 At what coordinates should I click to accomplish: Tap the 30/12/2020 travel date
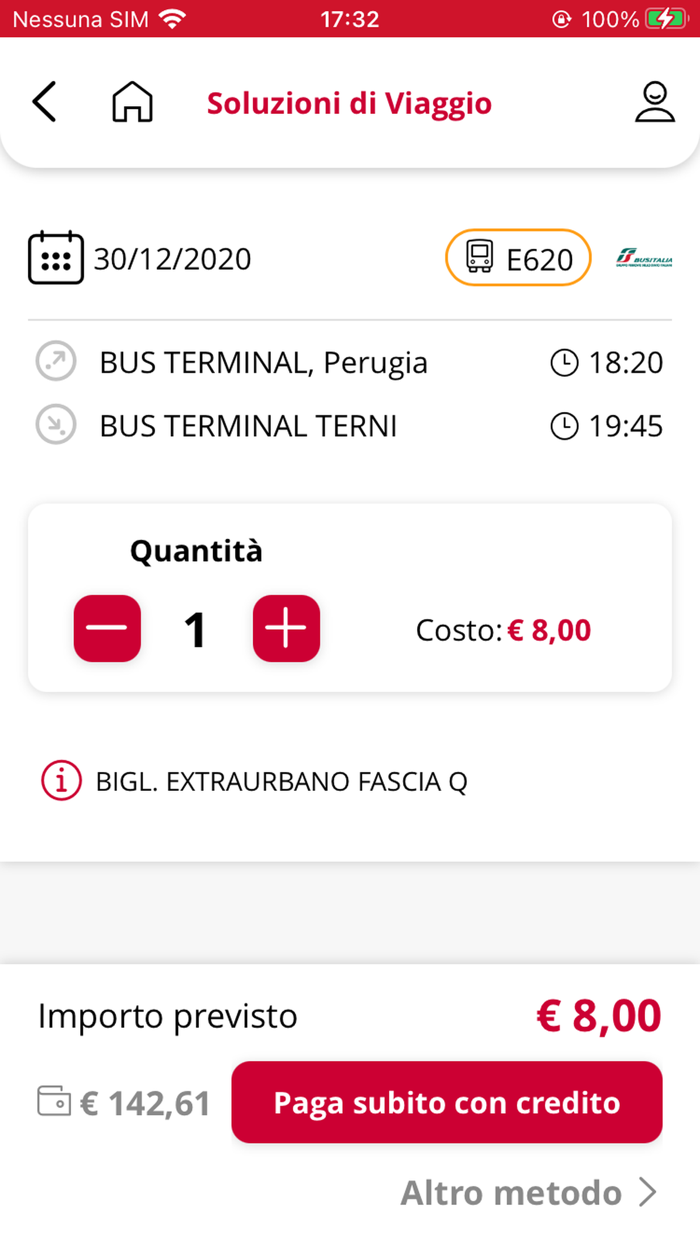[172, 259]
